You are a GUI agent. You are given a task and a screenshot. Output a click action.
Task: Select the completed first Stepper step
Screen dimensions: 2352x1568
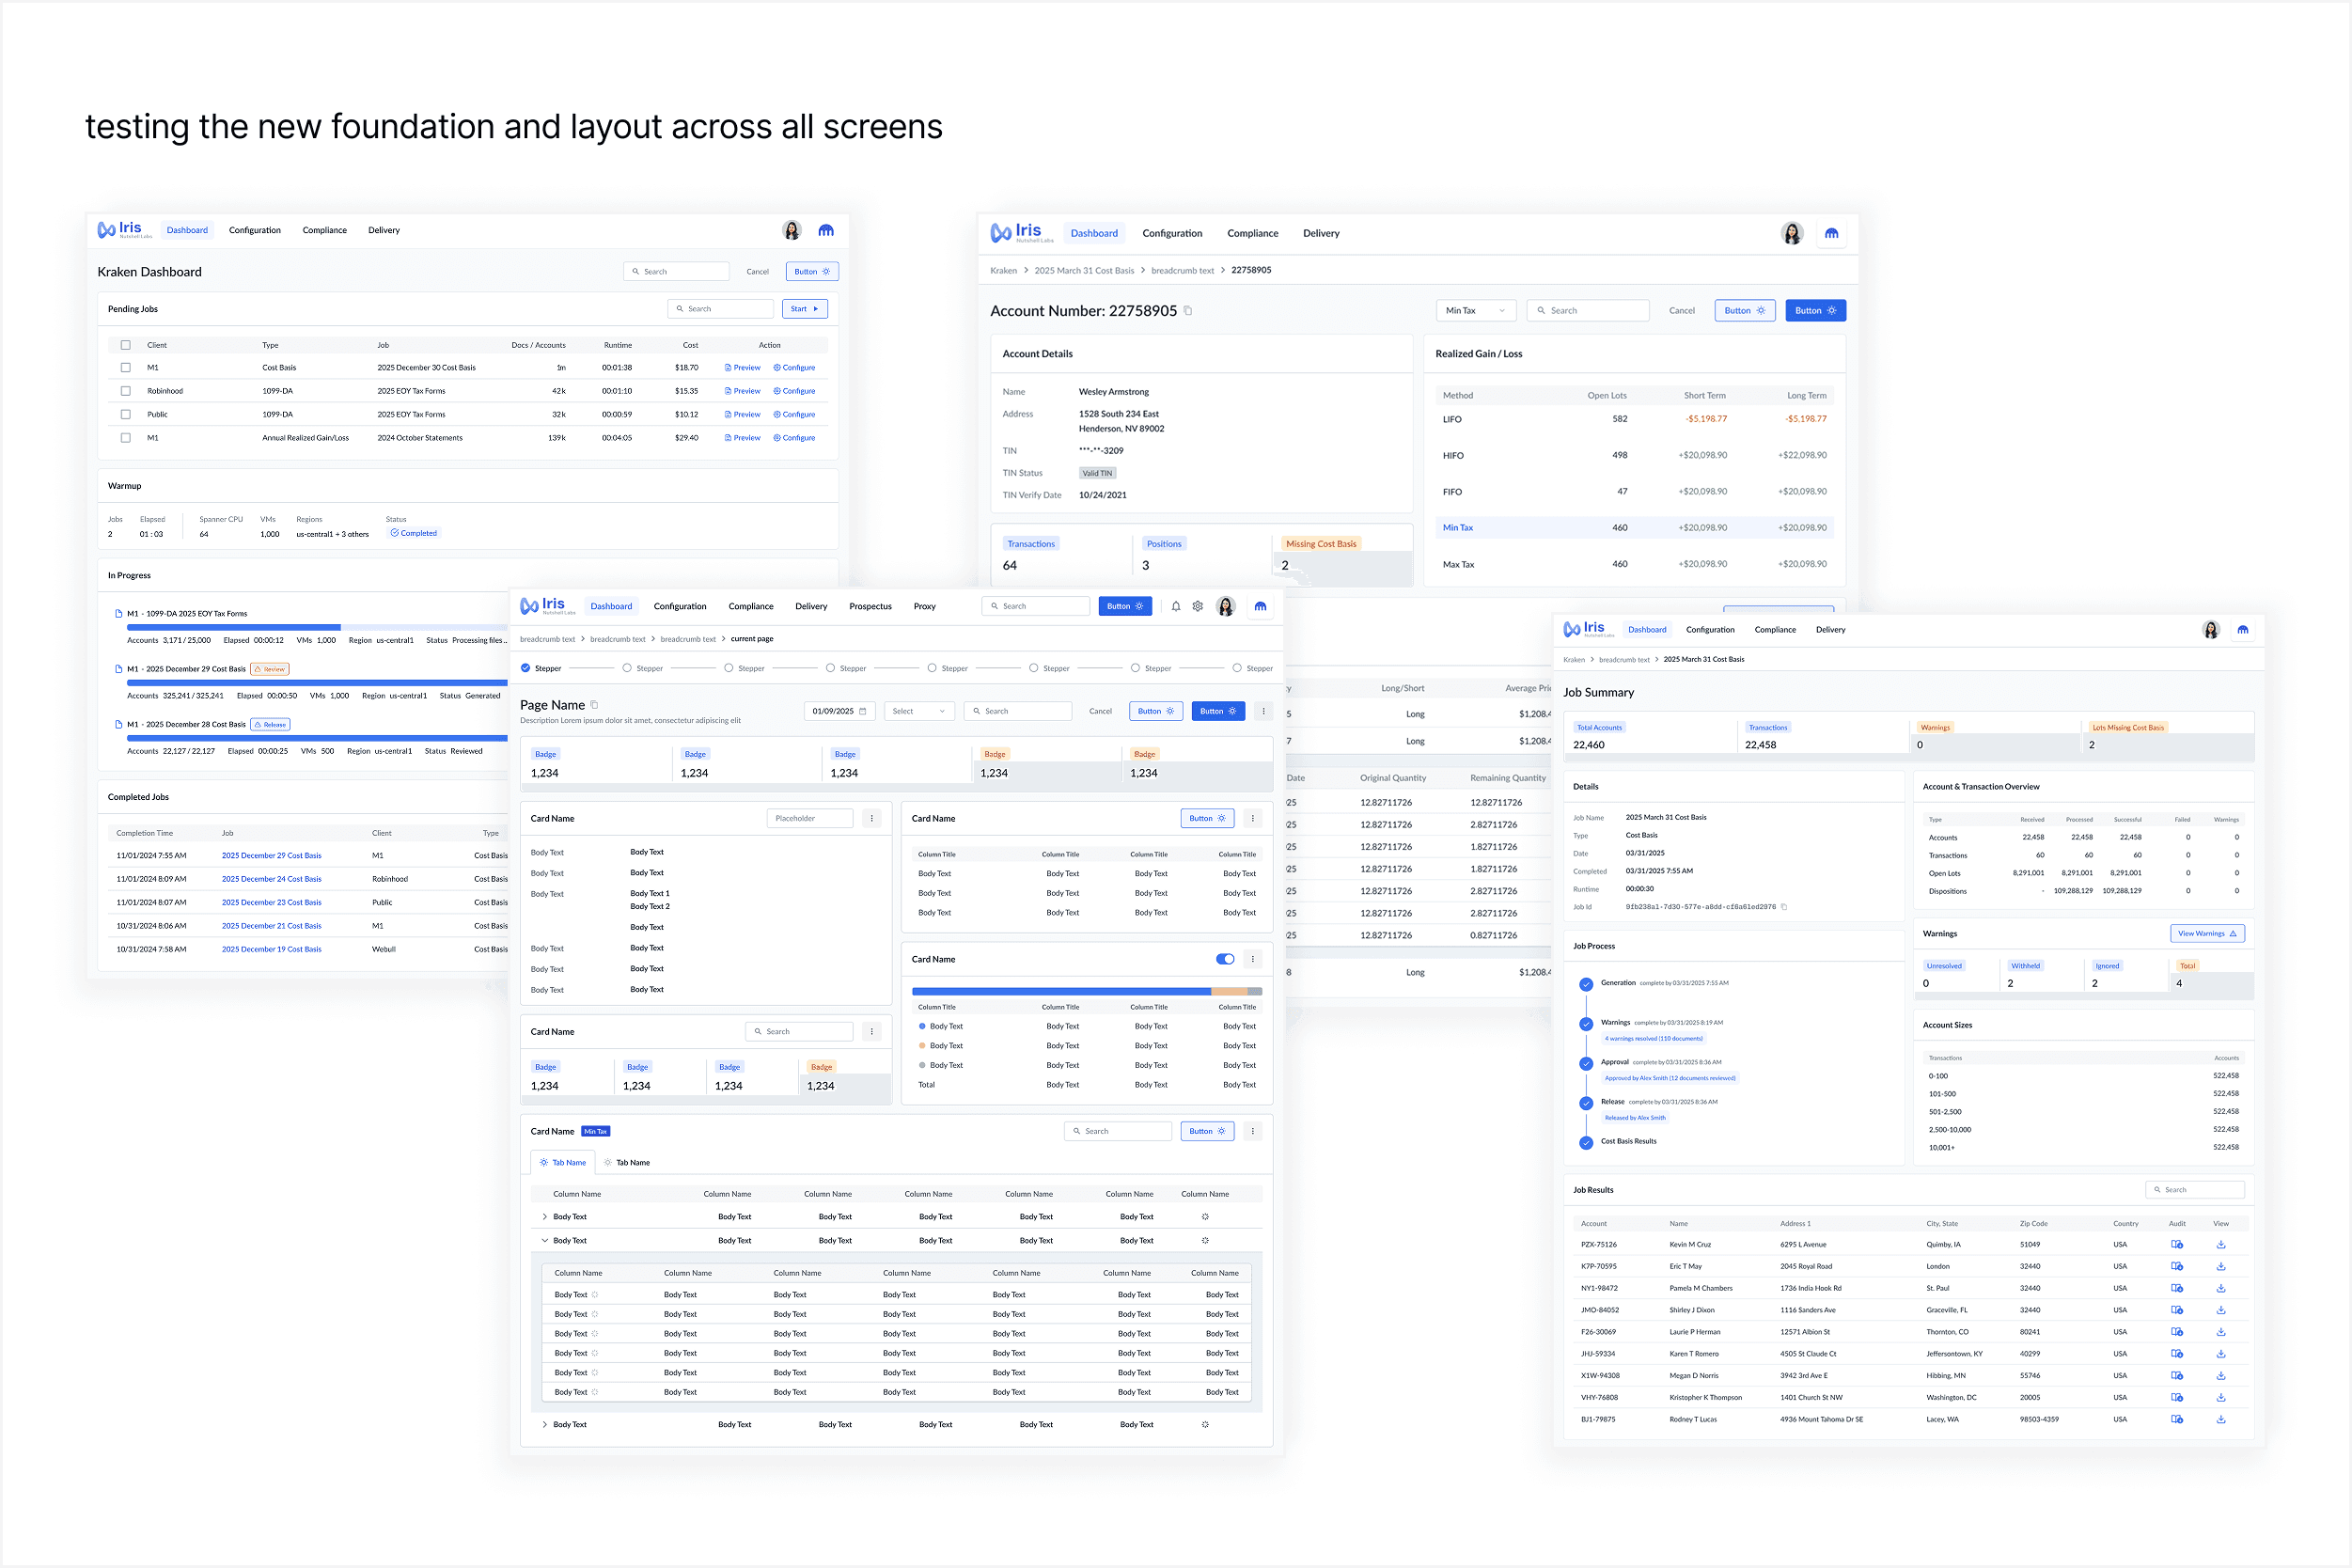coord(526,668)
